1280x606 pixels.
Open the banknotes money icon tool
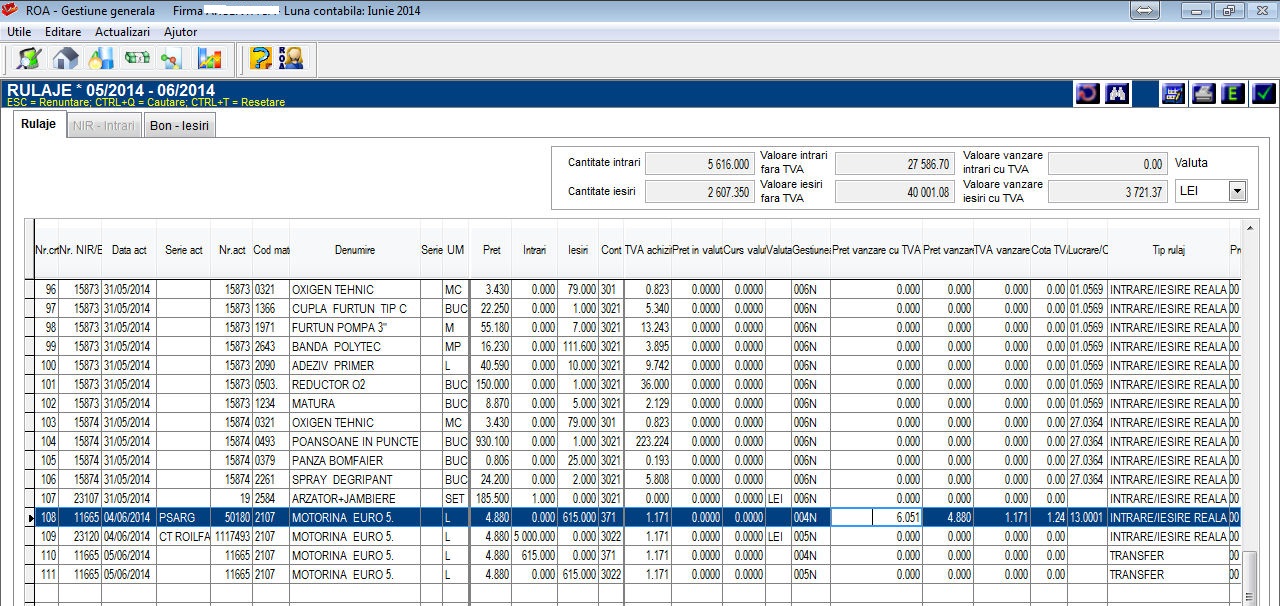point(137,58)
